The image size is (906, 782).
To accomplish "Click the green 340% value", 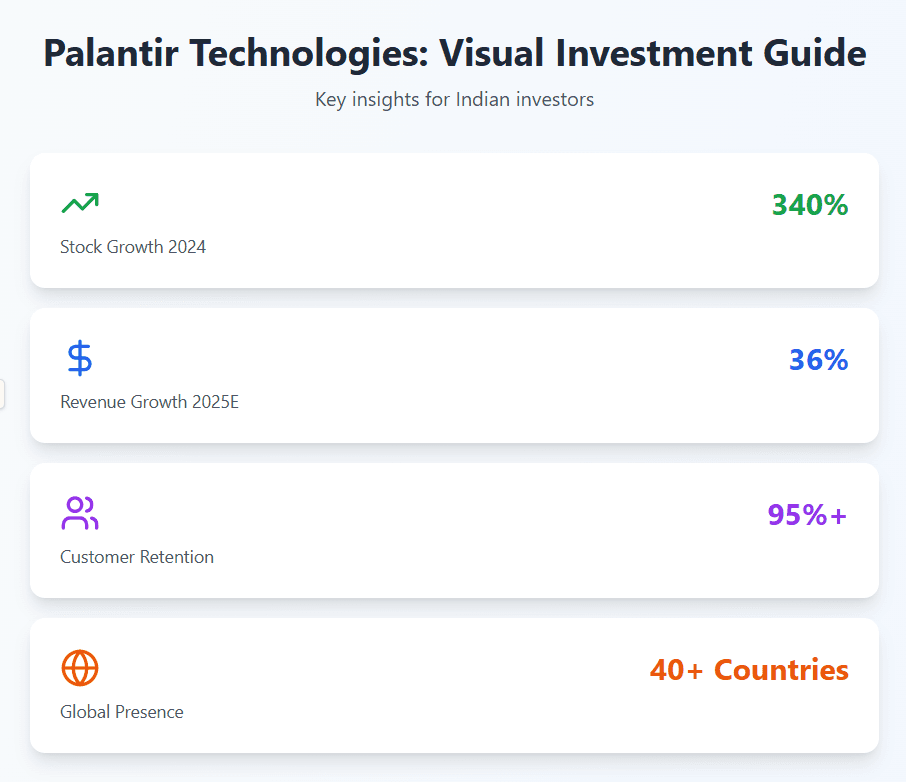I will coord(810,205).
